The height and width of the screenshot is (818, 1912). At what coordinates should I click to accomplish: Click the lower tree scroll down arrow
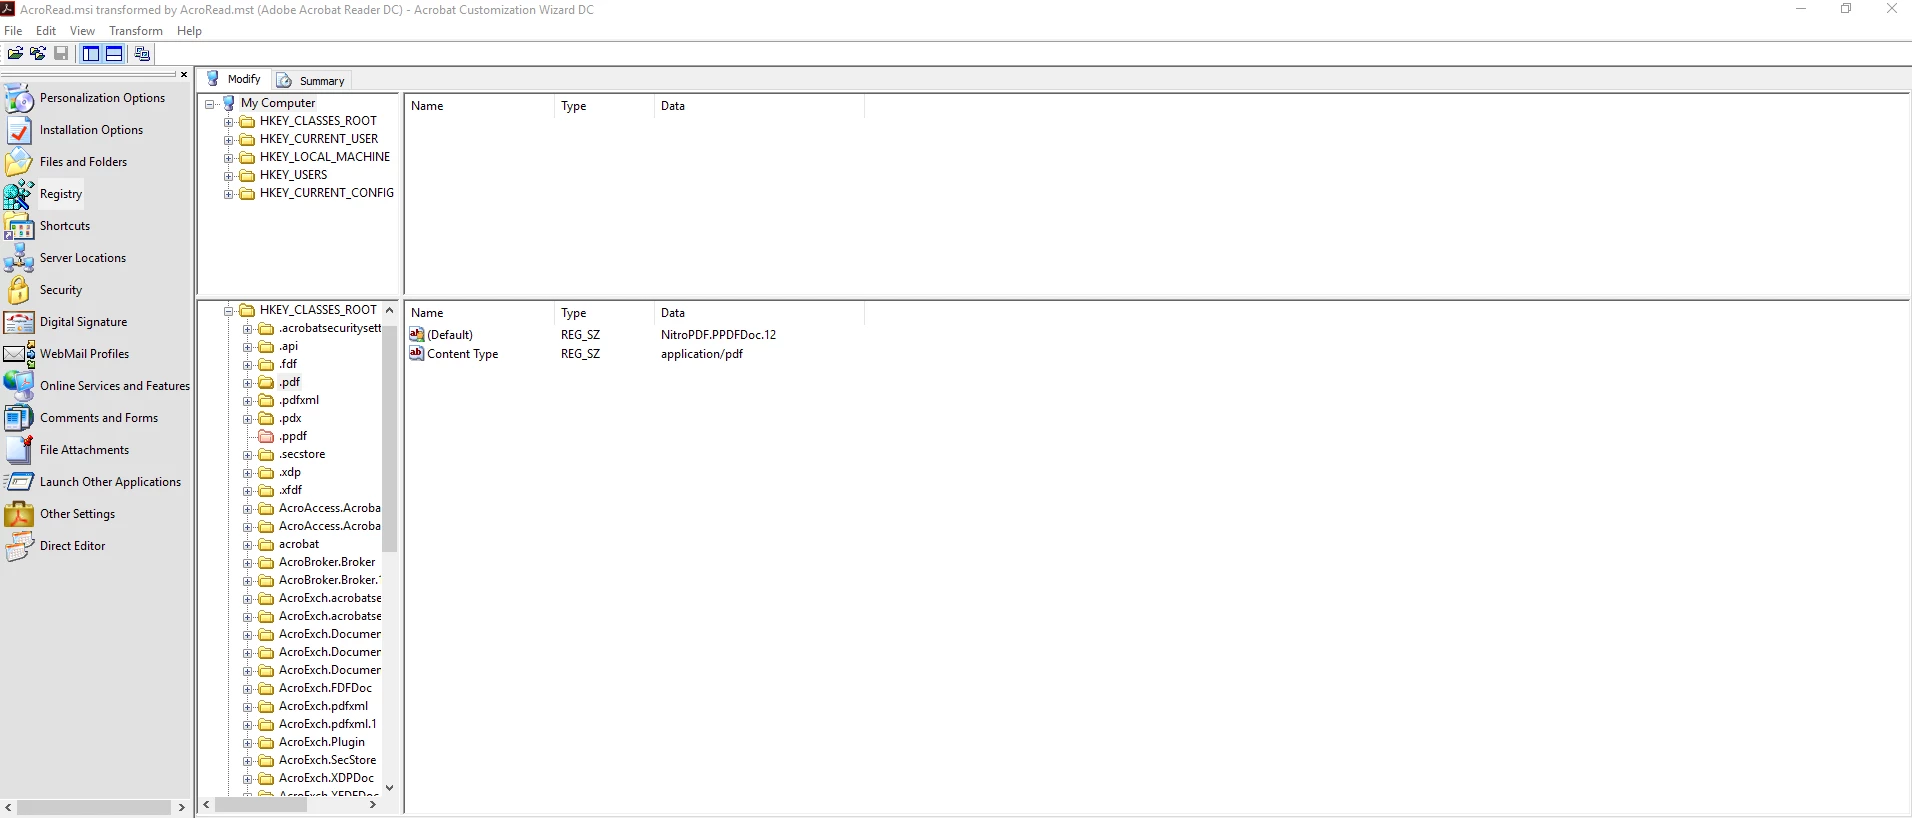(x=390, y=788)
